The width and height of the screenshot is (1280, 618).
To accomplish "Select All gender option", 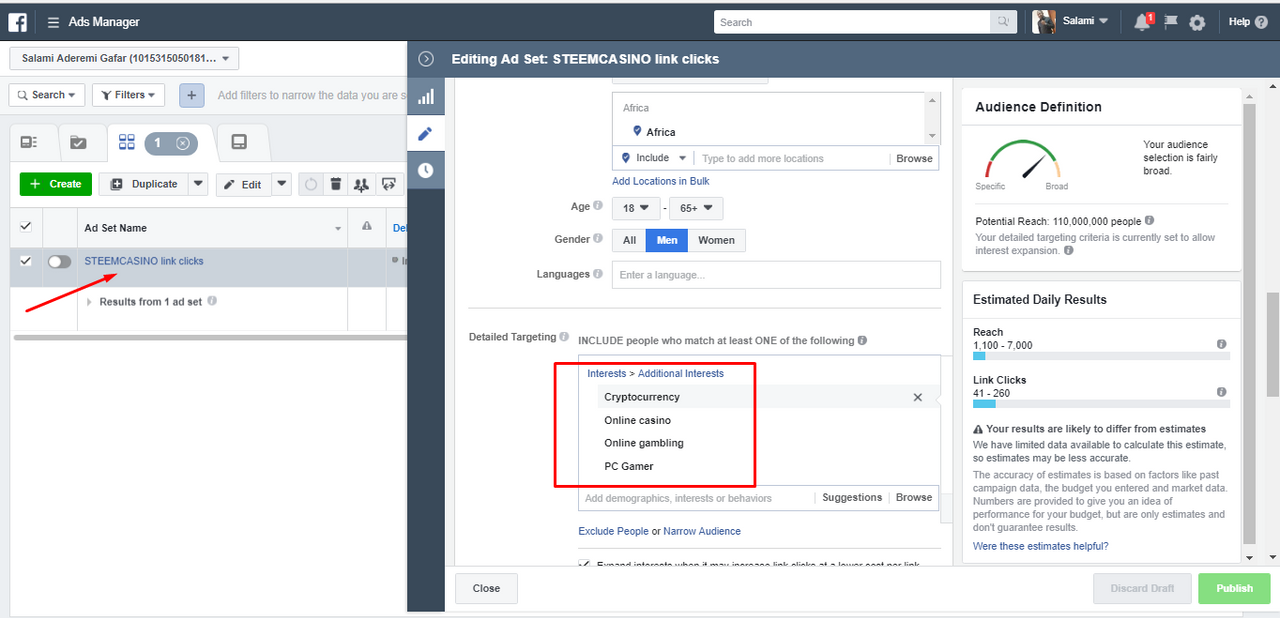I will click(x=629, y=240).
